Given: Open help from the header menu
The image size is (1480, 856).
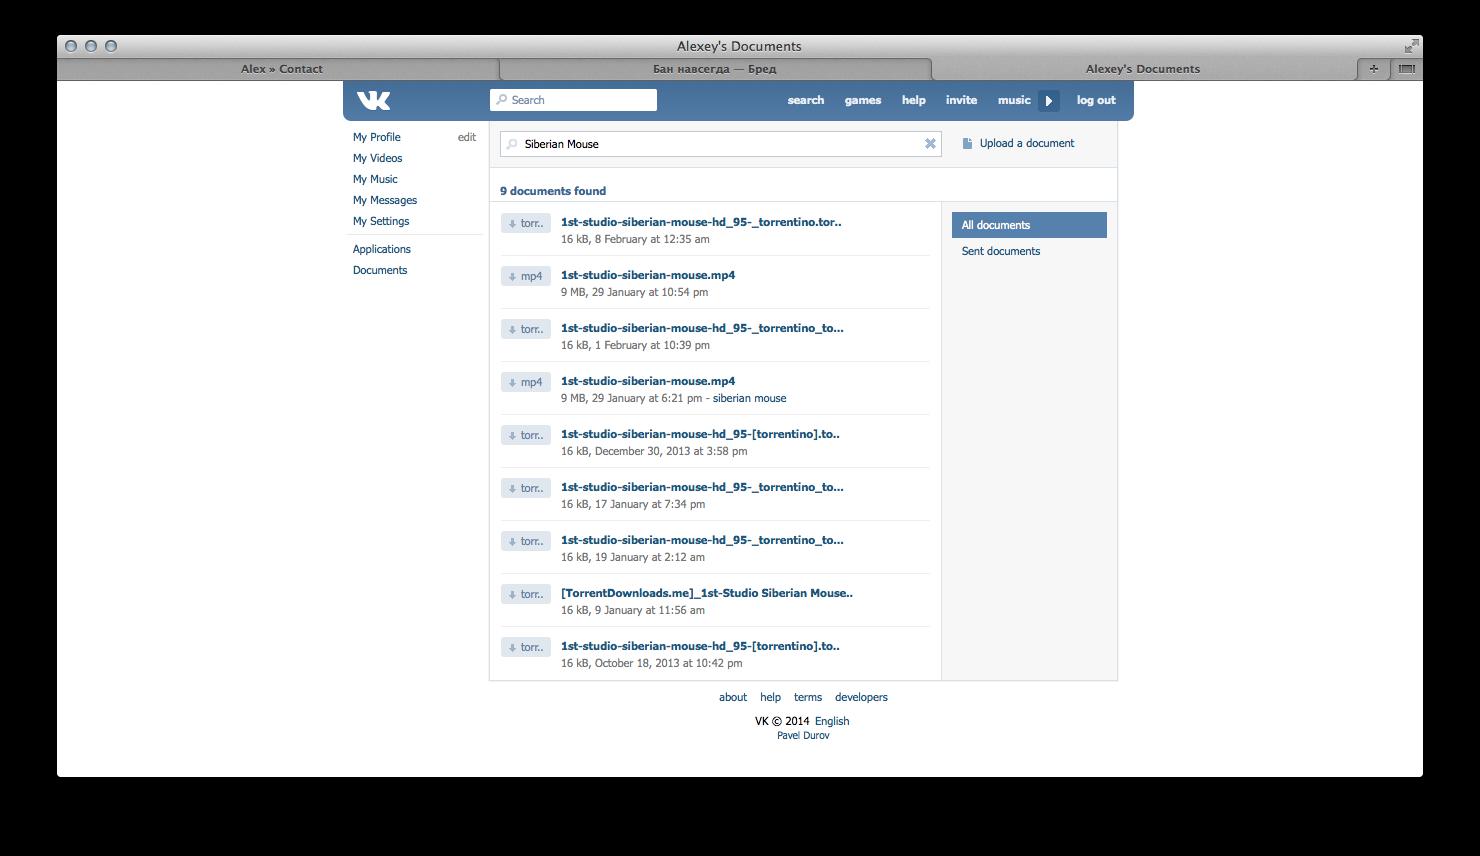Looking at the screenshot, I should pyautogui.click(x=914, y=100).
